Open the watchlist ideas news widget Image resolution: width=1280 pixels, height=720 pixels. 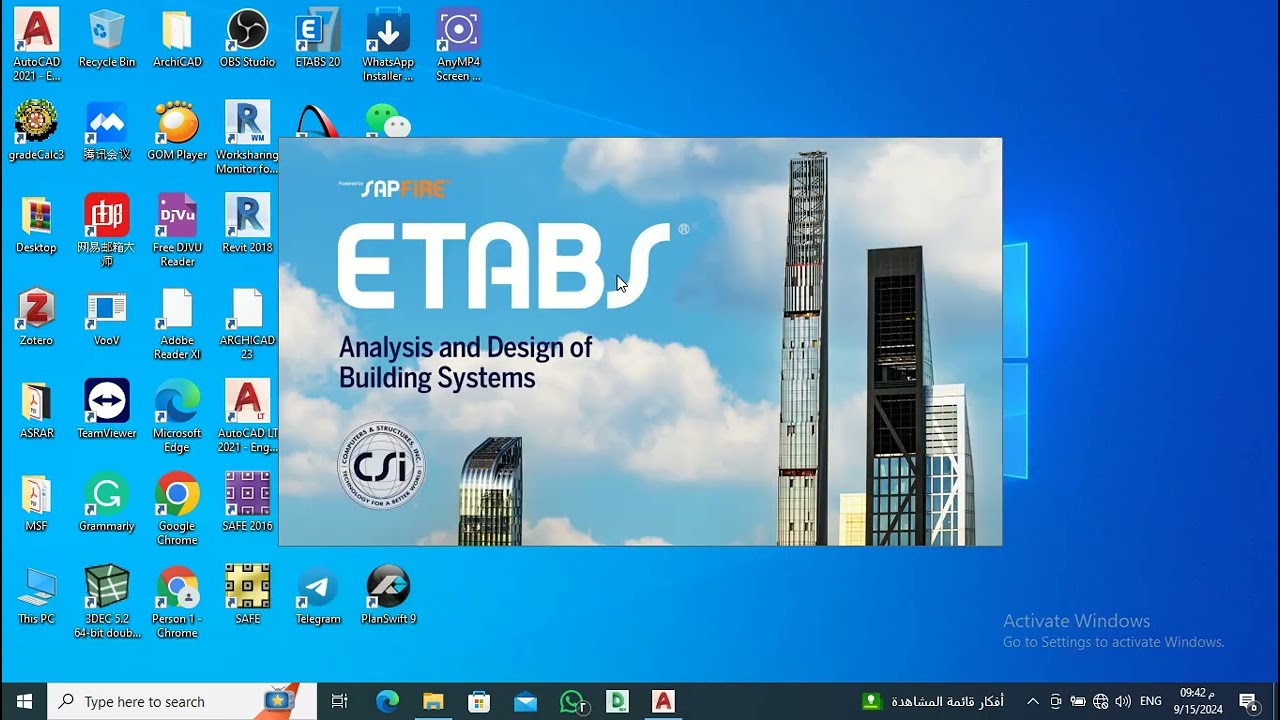[933, 702]
